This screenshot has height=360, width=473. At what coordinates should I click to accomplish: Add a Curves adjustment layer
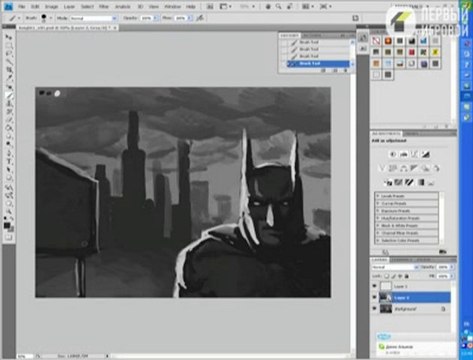click(x=414, y=154)
